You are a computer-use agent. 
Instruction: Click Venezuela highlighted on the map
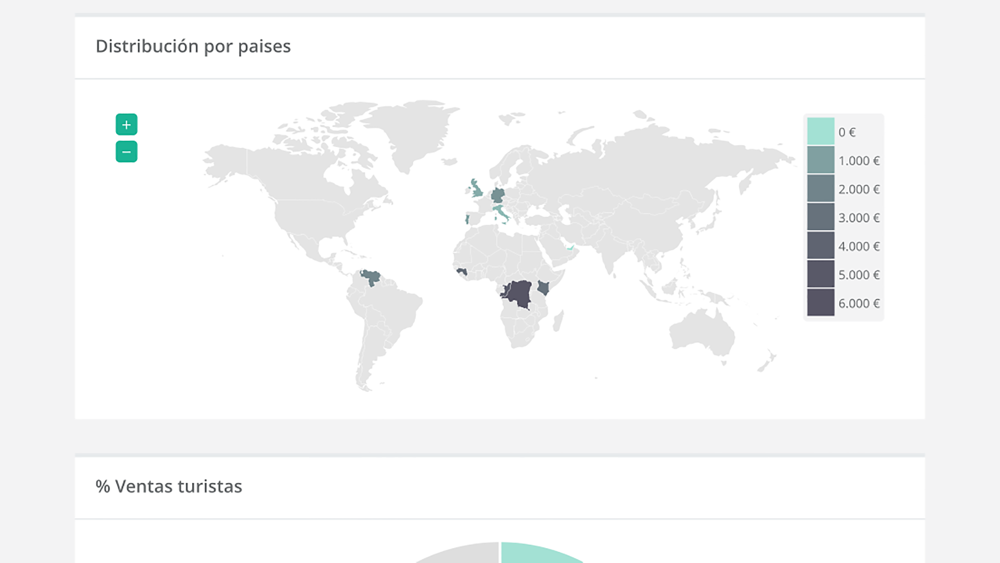pos(371,277)
